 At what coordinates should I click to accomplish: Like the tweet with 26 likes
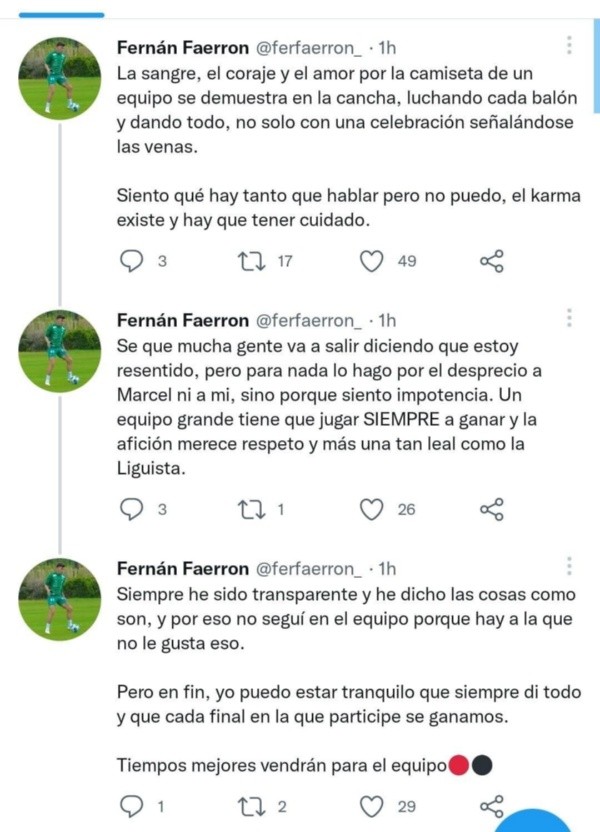click(373, 510)
